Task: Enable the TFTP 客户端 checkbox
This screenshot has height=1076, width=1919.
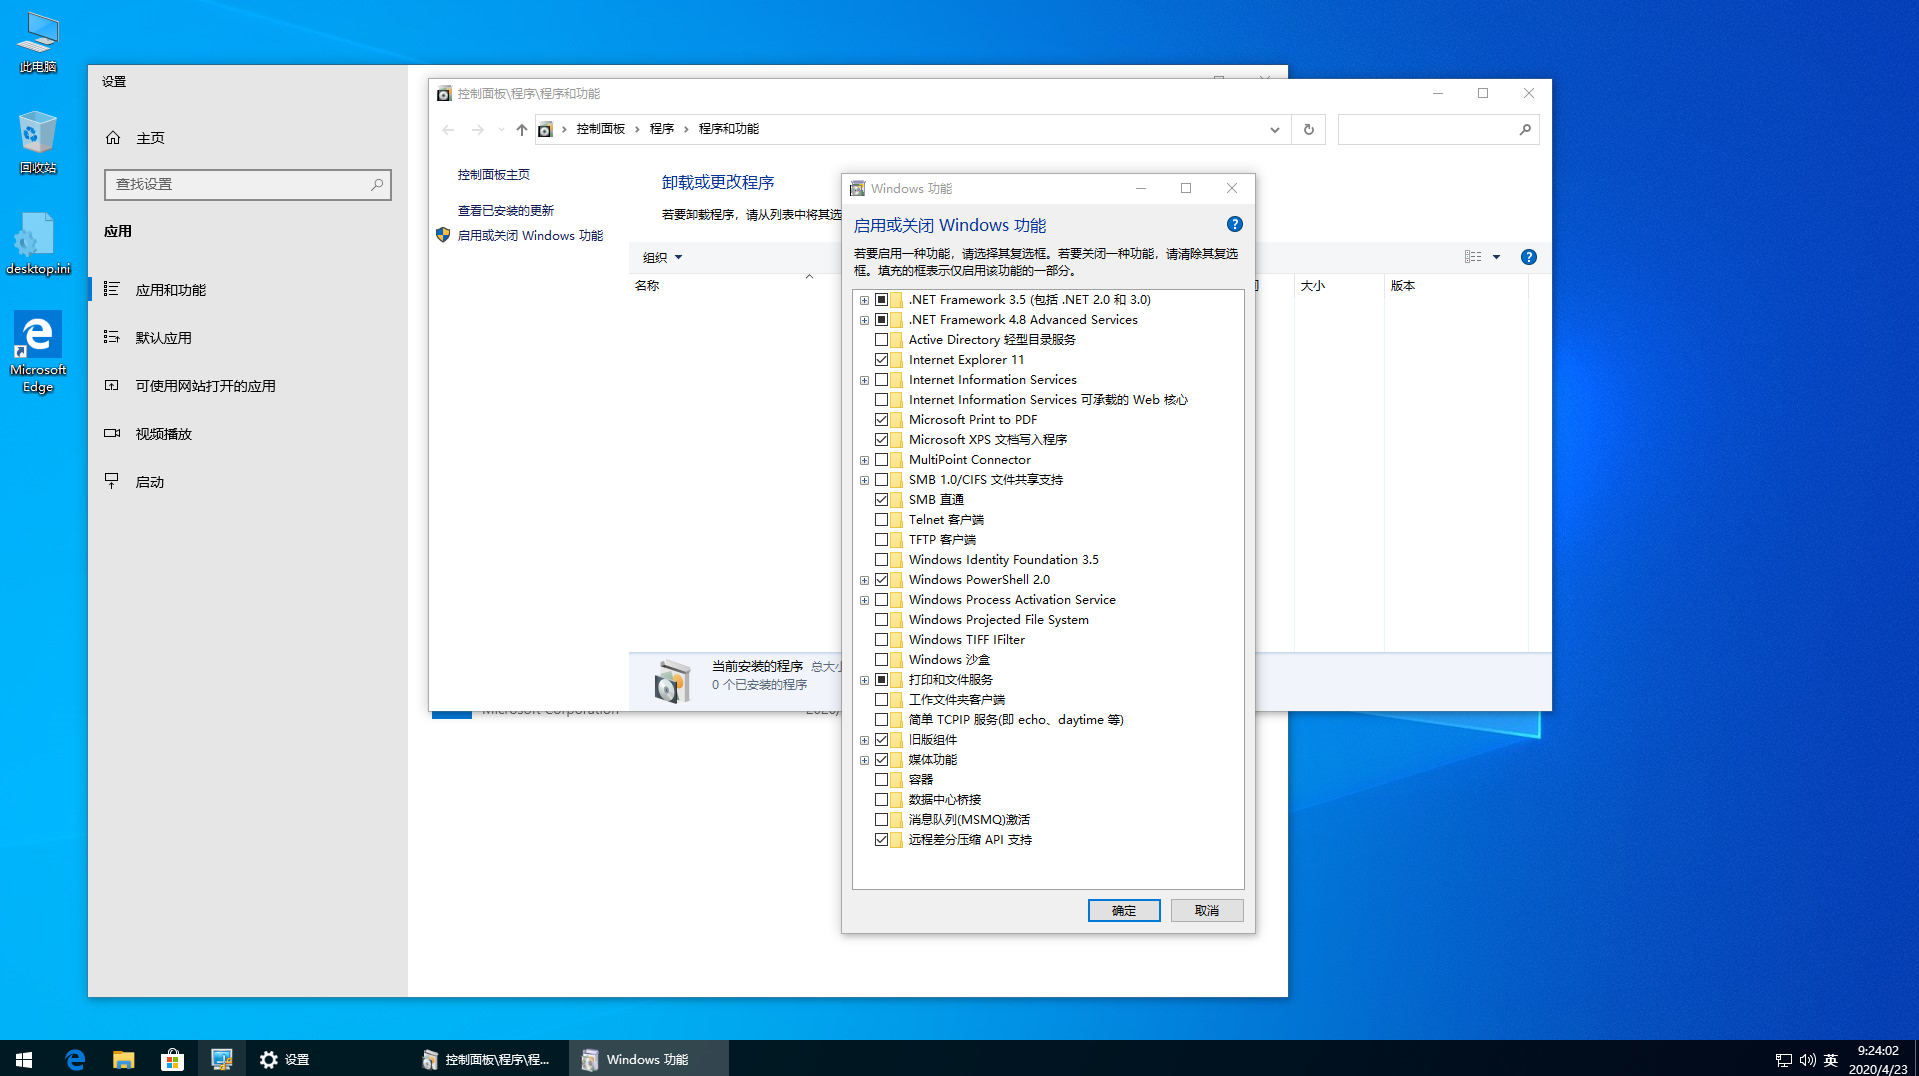Action: (x=881, y=540)
